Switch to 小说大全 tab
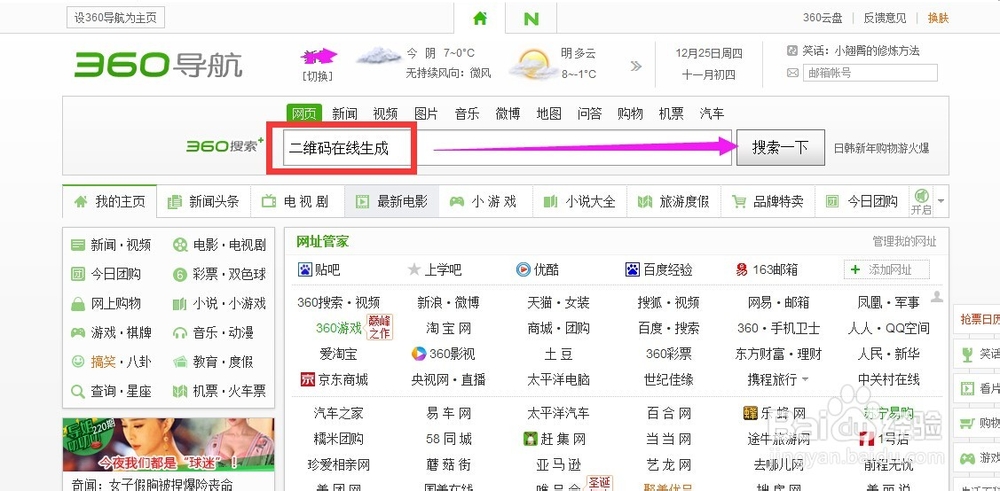 pos(580,202)
